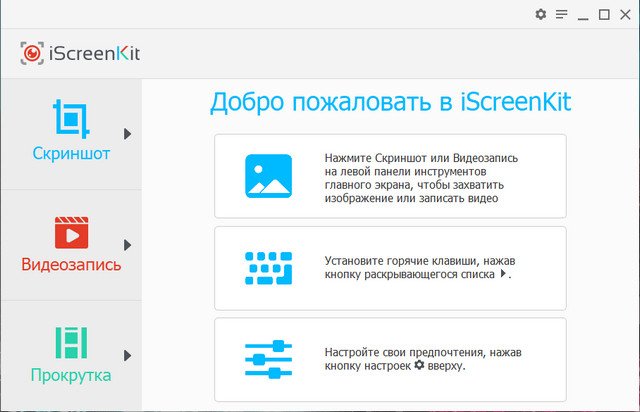The image size is (640, 412).
Task: Click the text starting 'Нажмите Скриншот или Видеозапись'
Action: pyautogui.click(x=421, y=178)
